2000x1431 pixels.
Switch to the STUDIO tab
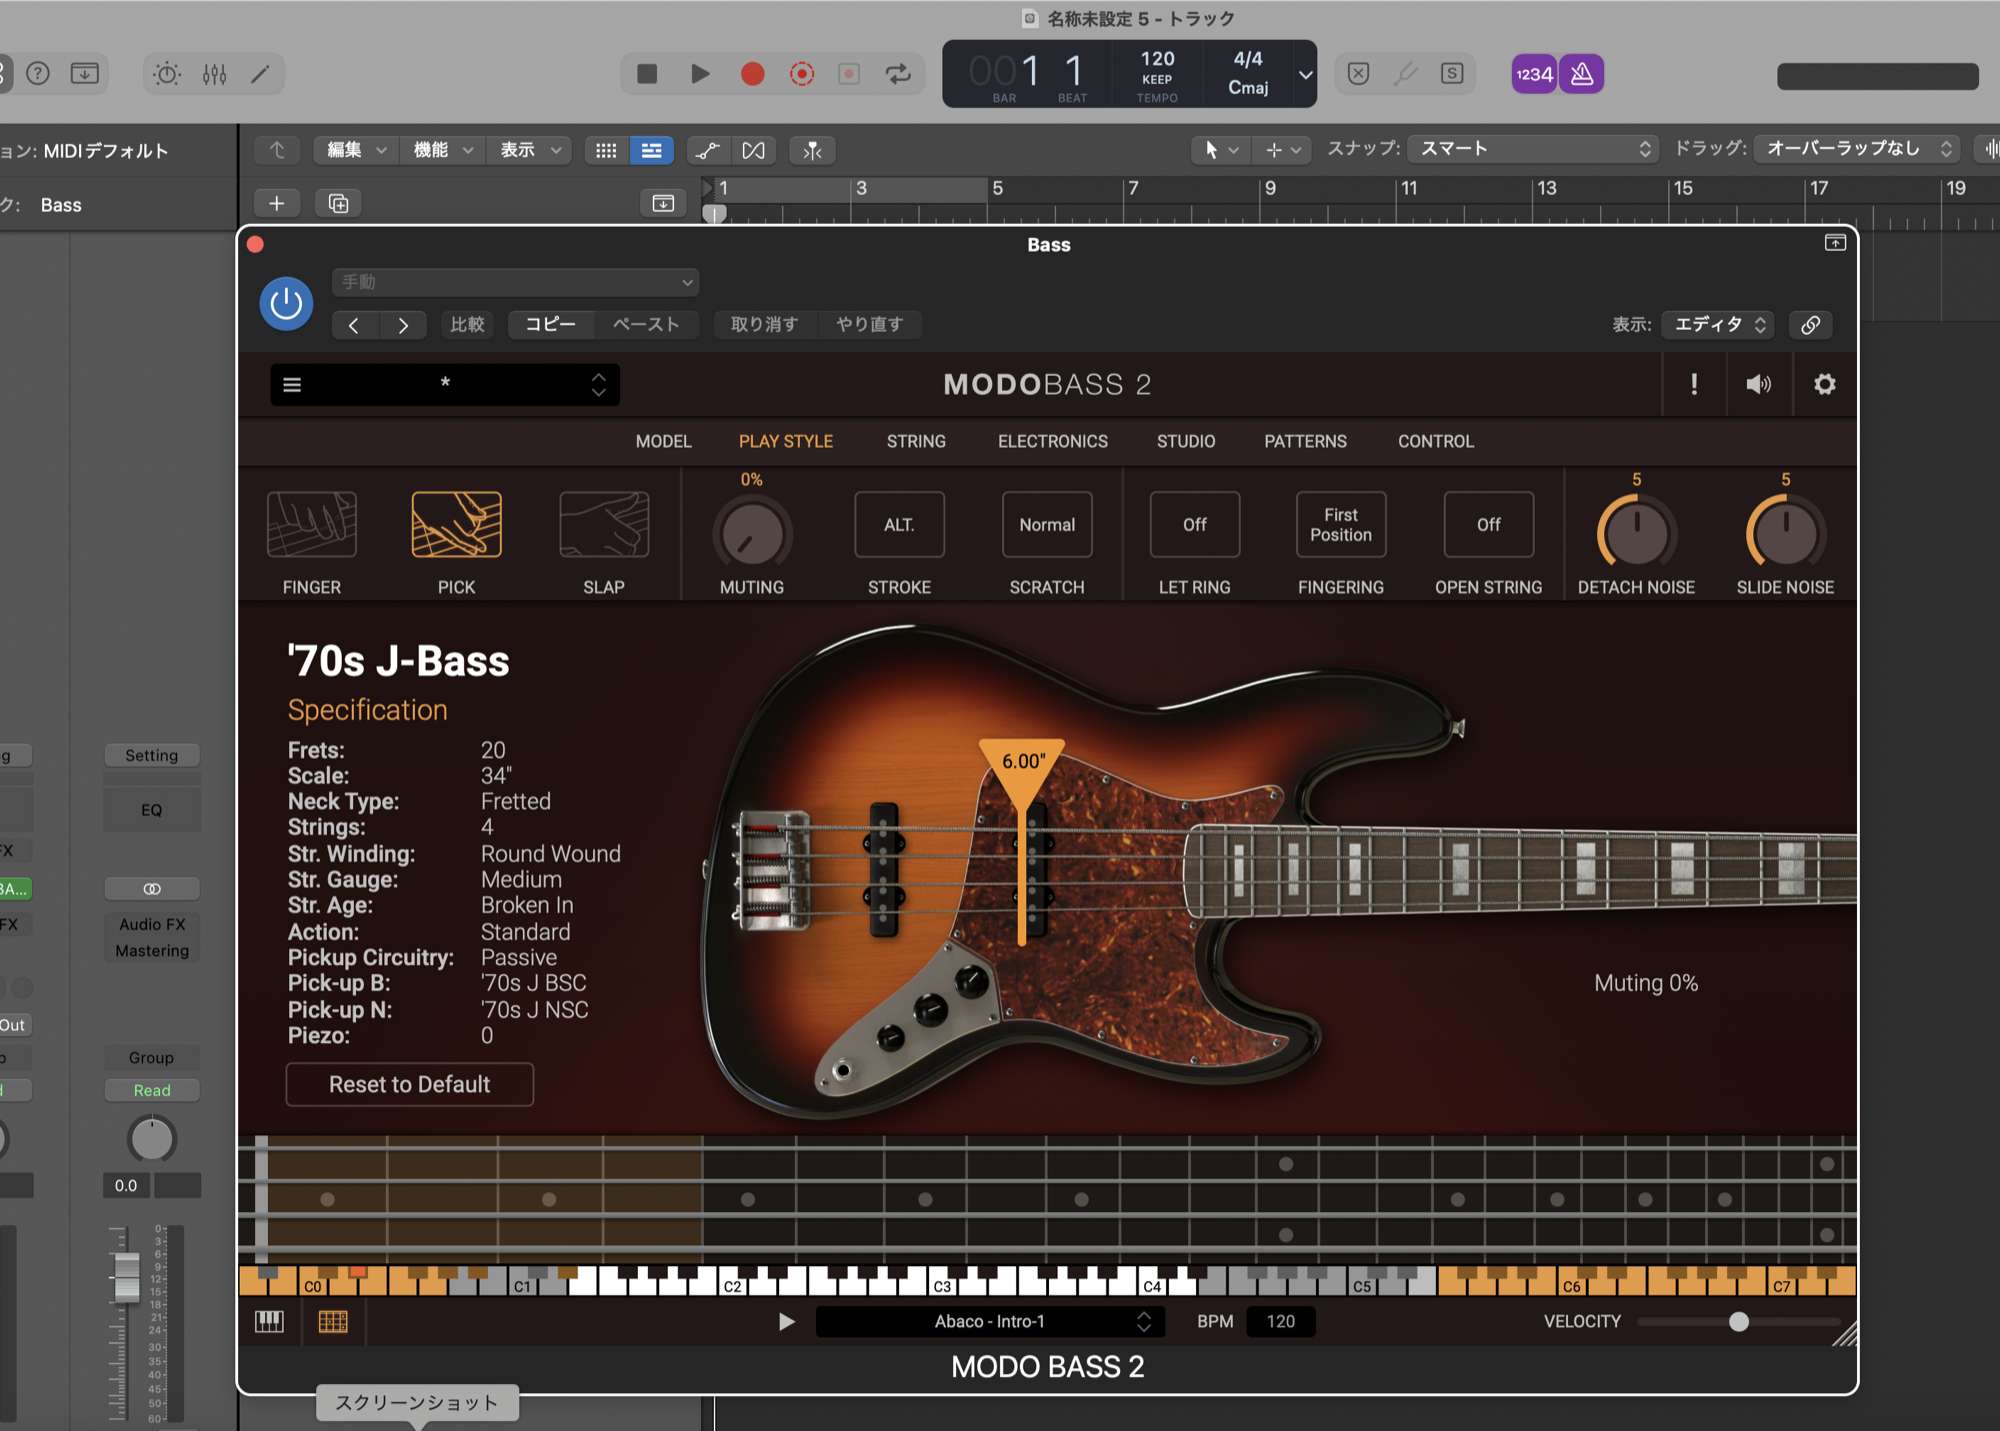coord(1186,441)
